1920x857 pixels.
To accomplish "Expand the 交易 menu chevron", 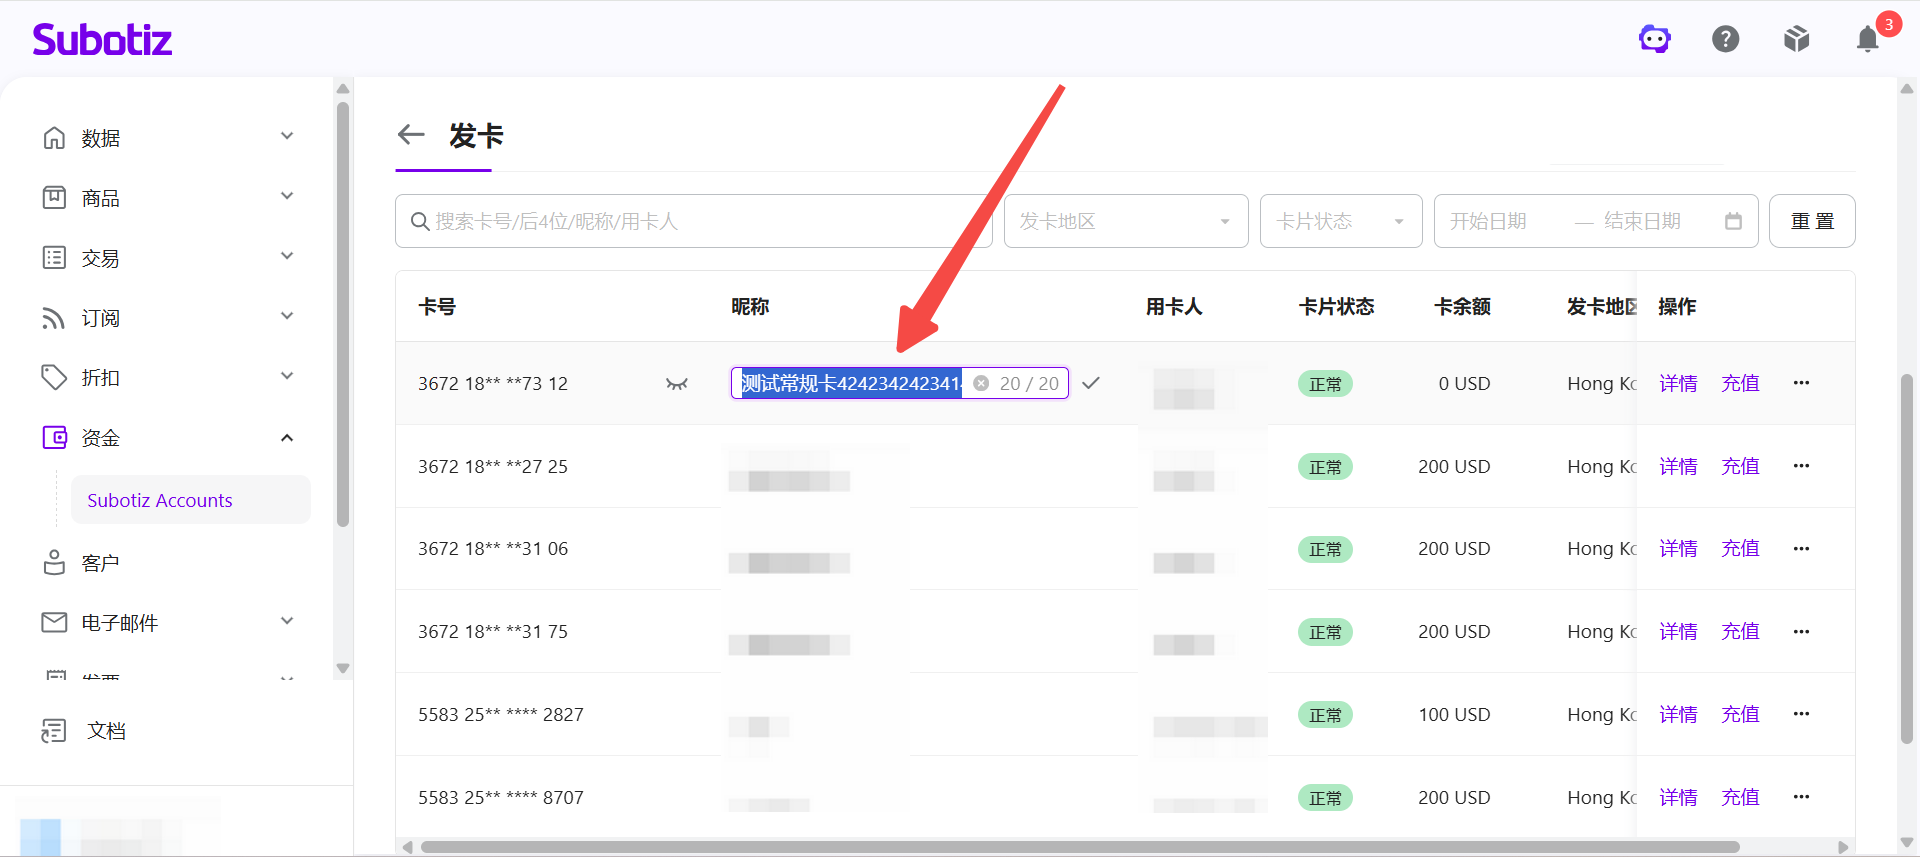I will click(x=287, y=256).
